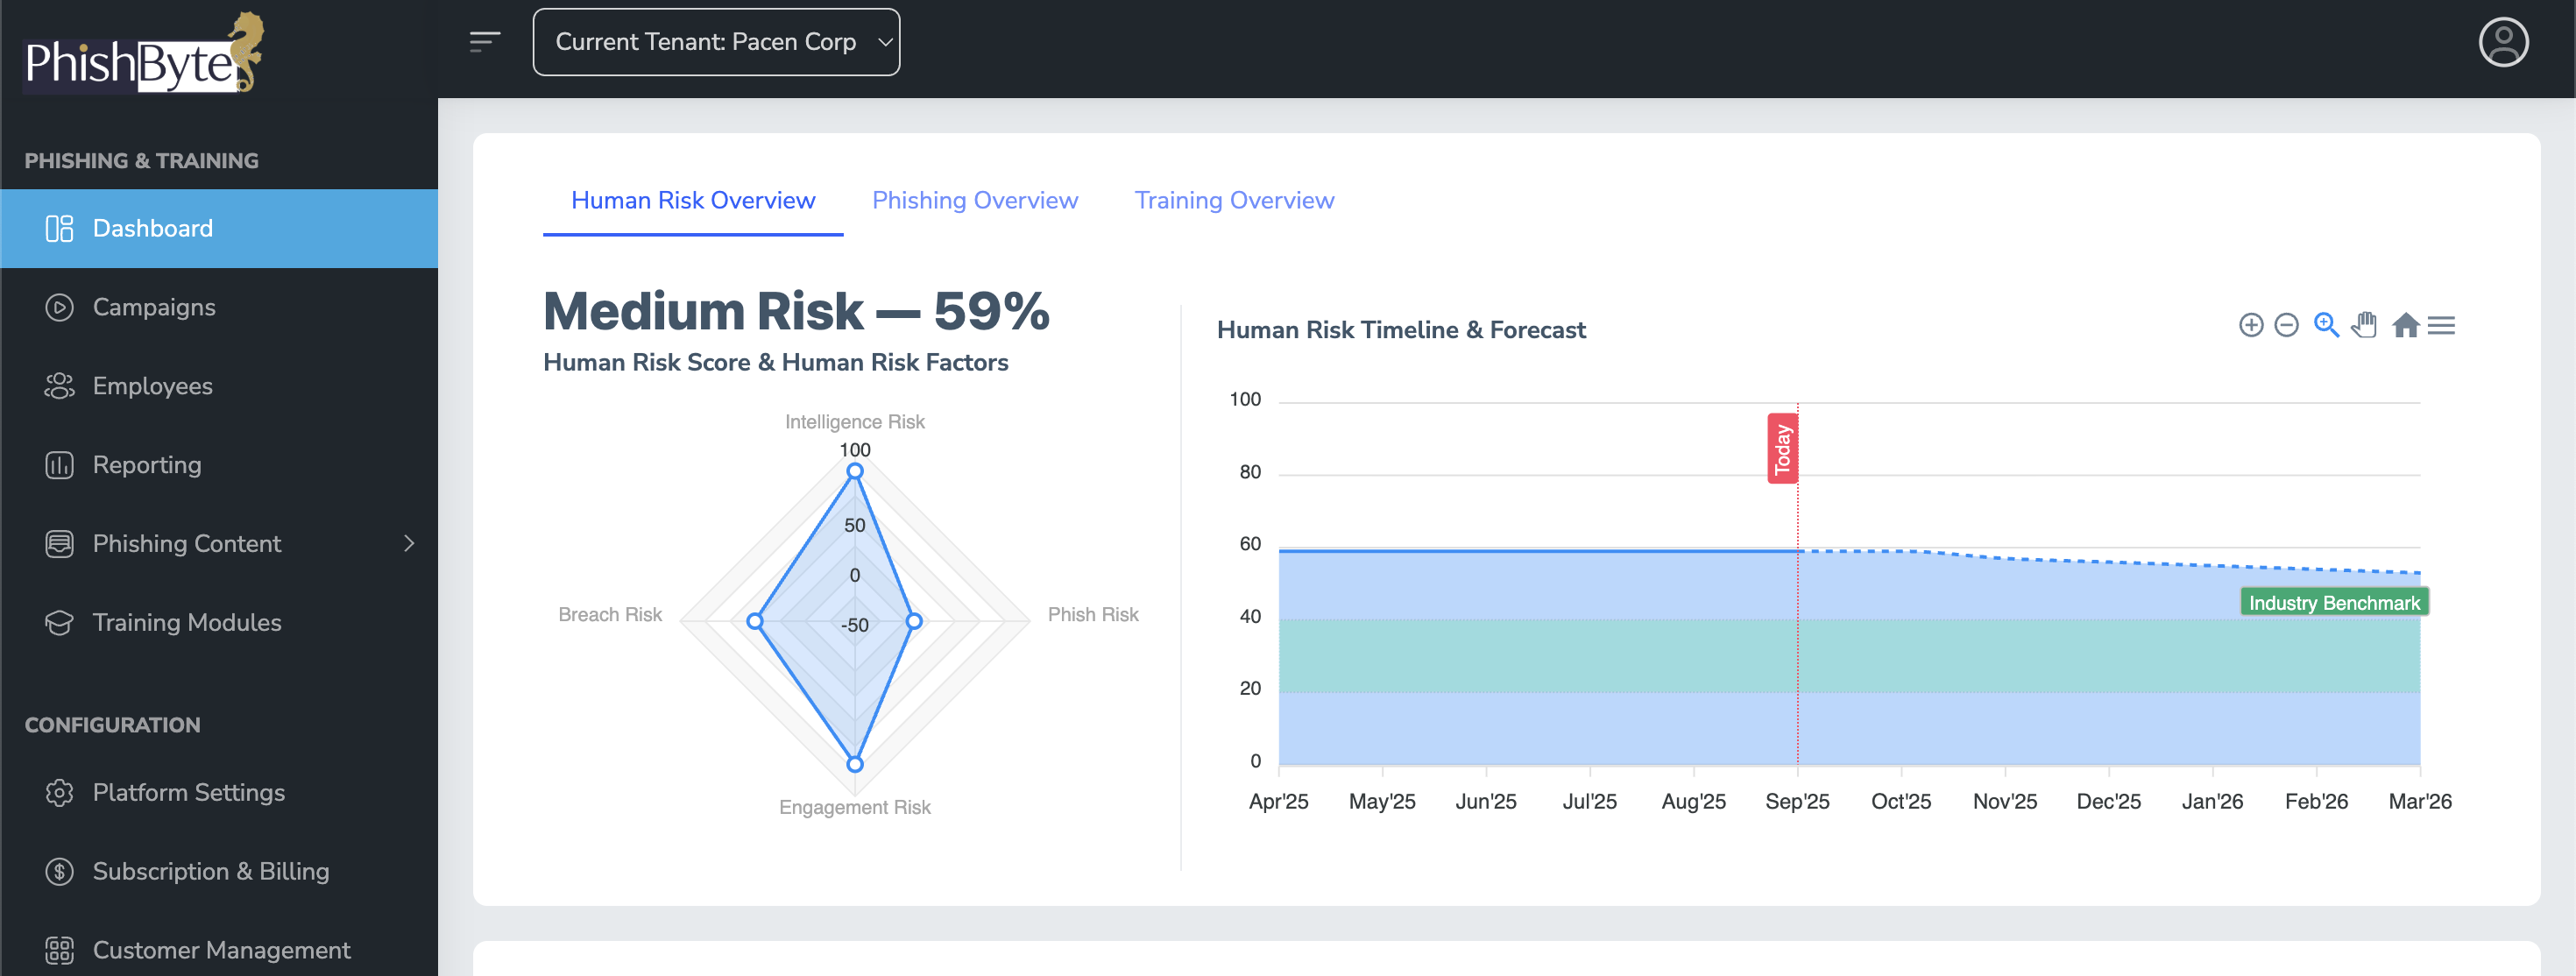The width and height of the screenshot is (2576, 976).
Task: Select the Human Risk Overview tab
Action: 693,200
